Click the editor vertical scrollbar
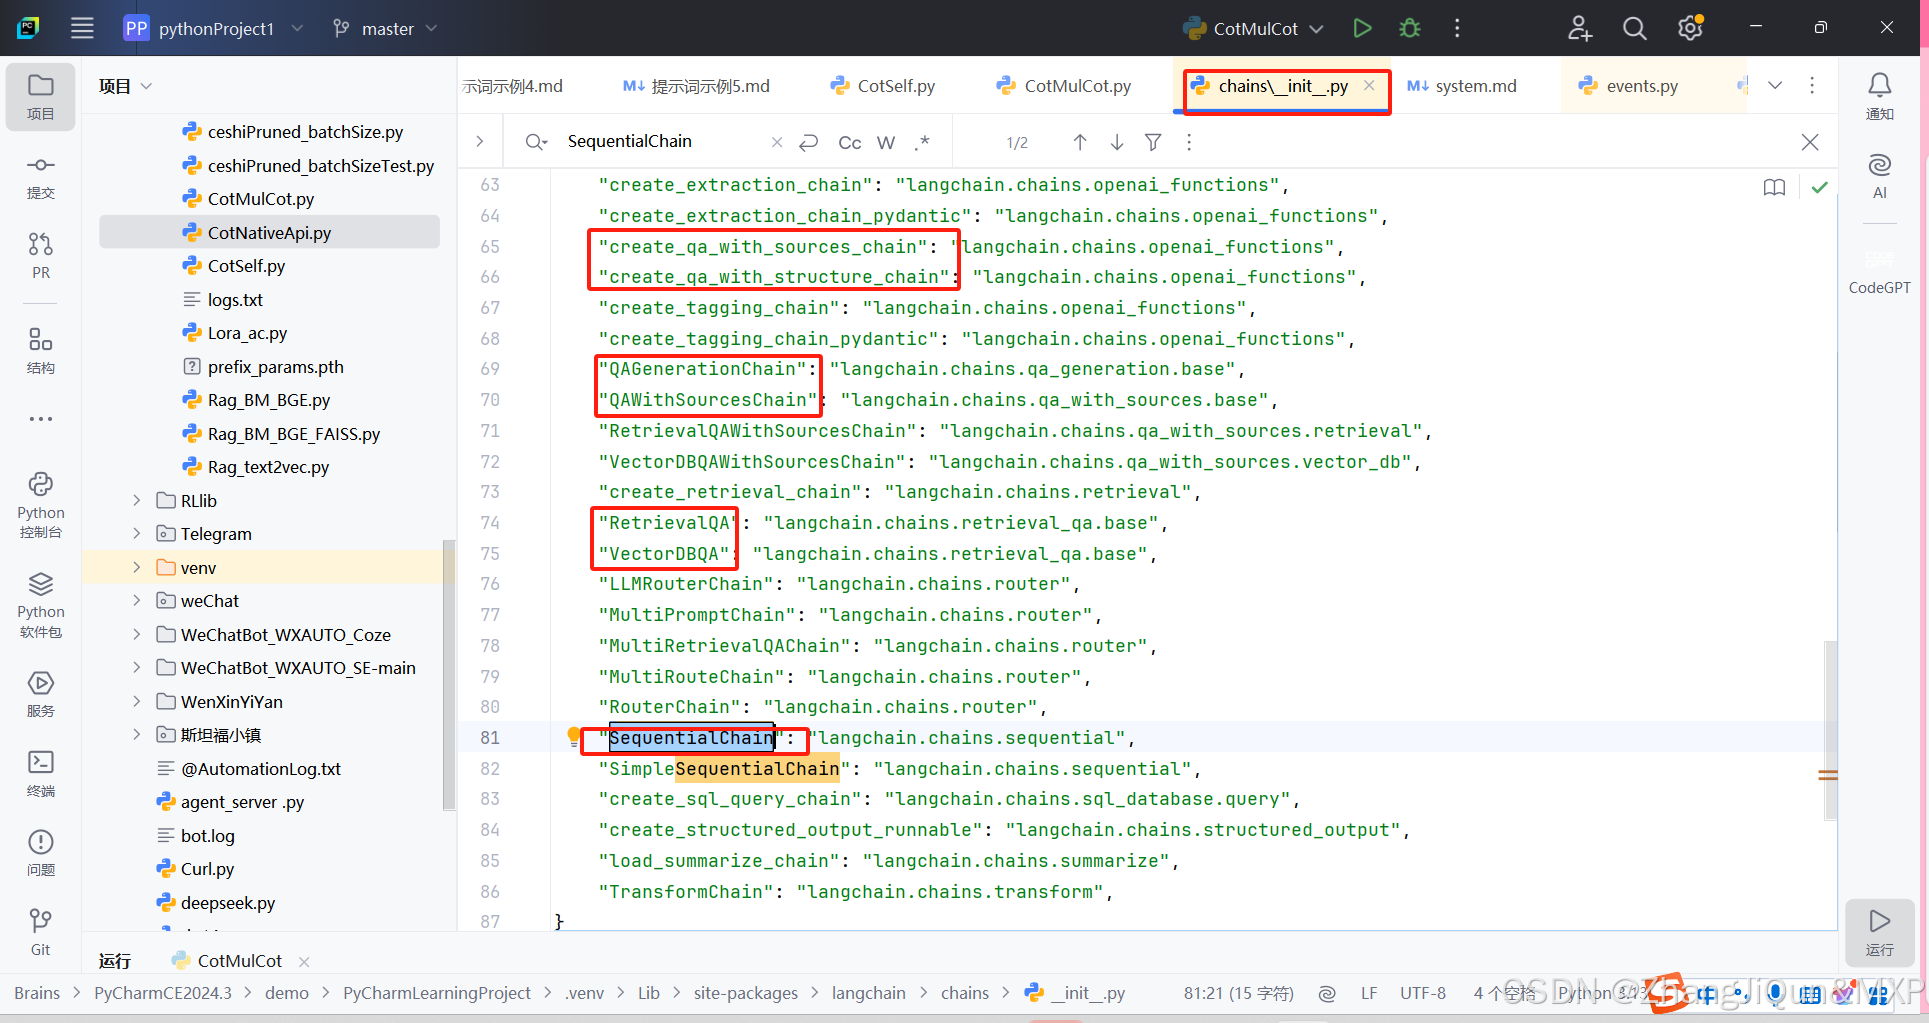 (x=1830, y=730)
